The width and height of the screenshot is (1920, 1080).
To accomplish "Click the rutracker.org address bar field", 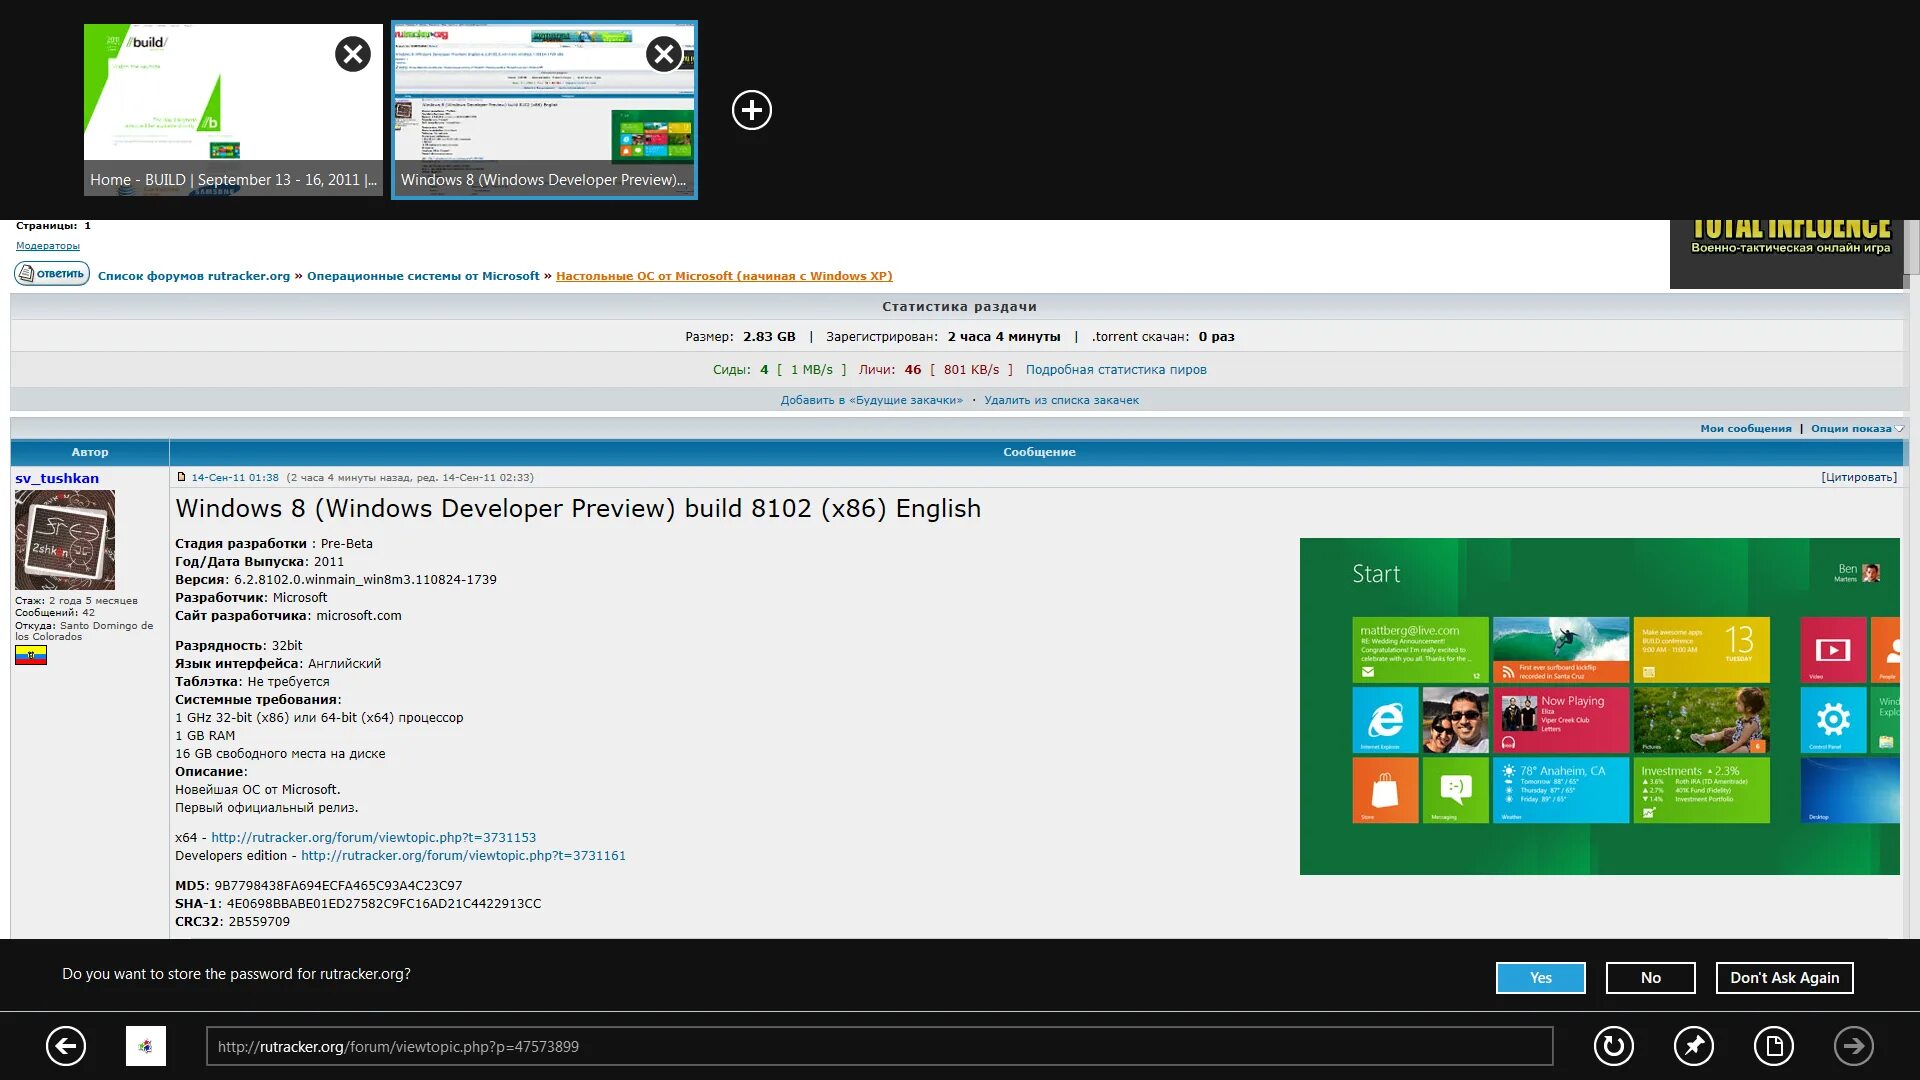I will (880, 1046).
